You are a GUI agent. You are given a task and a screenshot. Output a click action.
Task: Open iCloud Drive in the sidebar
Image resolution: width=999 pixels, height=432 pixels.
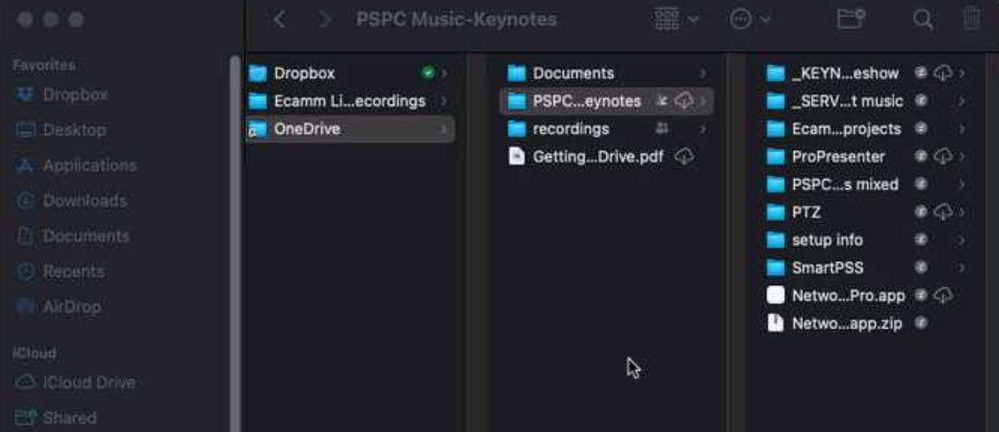point(75,382)
